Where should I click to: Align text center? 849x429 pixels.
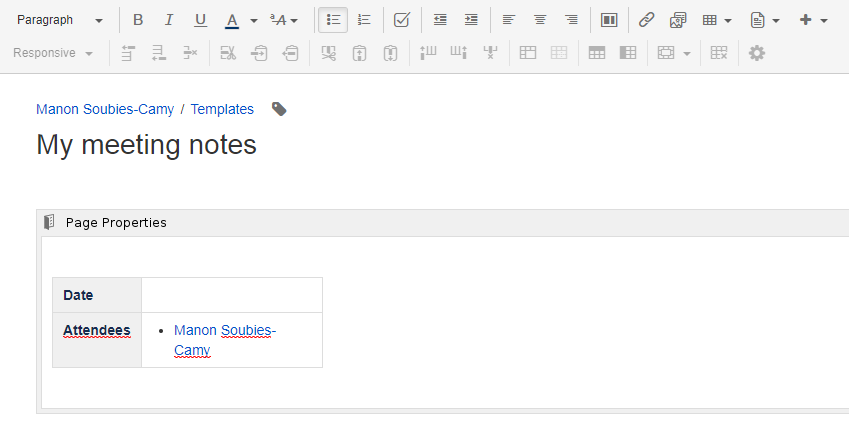(x=540, y=20)
